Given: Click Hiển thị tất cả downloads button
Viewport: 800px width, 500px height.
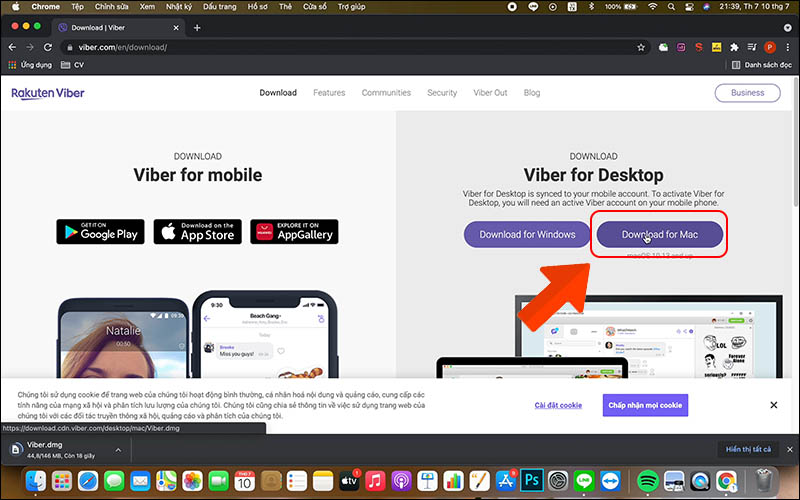Looking at the screenshot, I should 748,449.
